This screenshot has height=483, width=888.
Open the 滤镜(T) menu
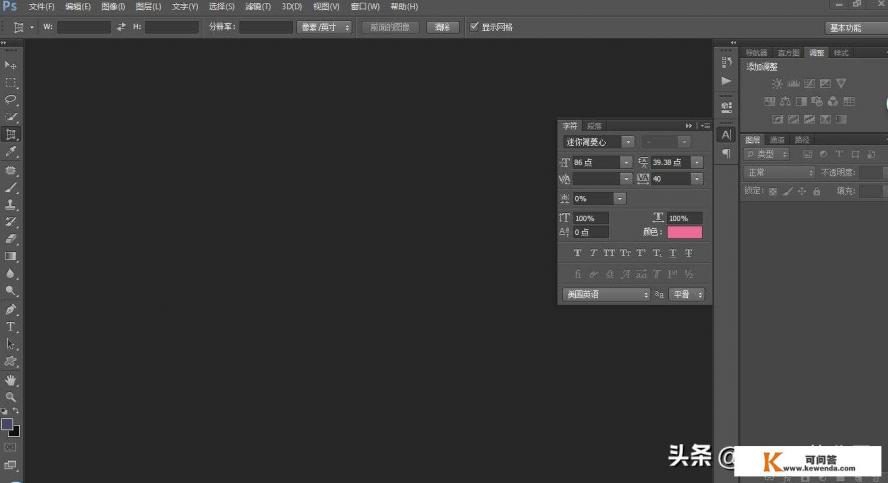tap(258, 7)
